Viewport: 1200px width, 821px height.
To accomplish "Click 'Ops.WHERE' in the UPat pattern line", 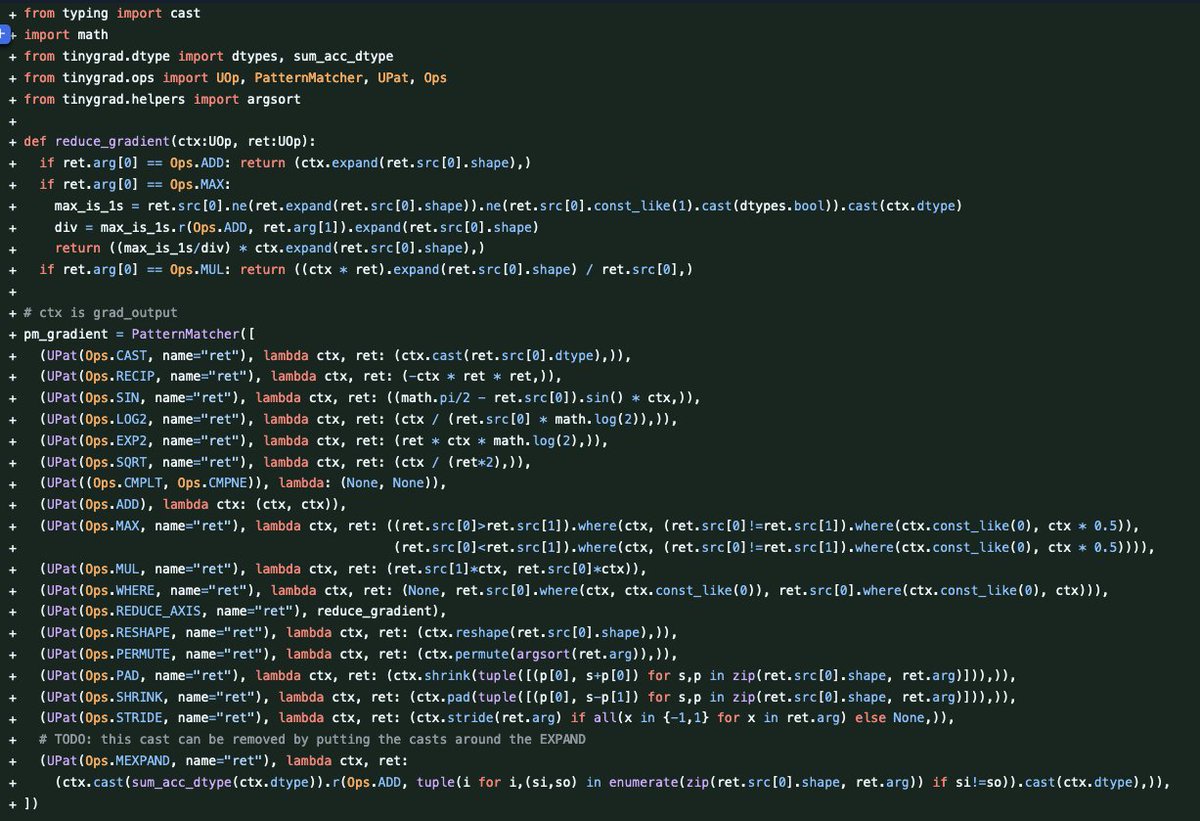I will 120,590.
